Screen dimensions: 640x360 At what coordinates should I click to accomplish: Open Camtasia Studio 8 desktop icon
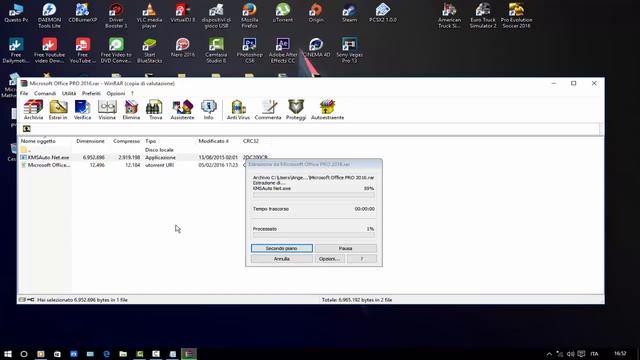[216, 50]
